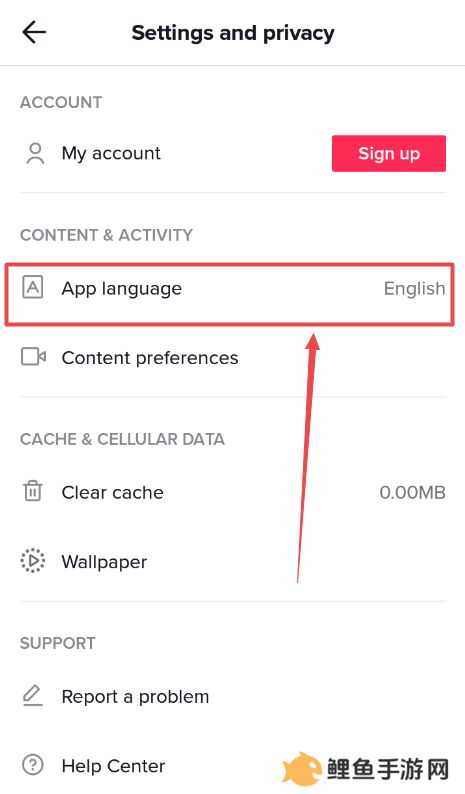465x794 pixels.
Task: Click the Help Center question mark icon
Action: pos(33,765)
